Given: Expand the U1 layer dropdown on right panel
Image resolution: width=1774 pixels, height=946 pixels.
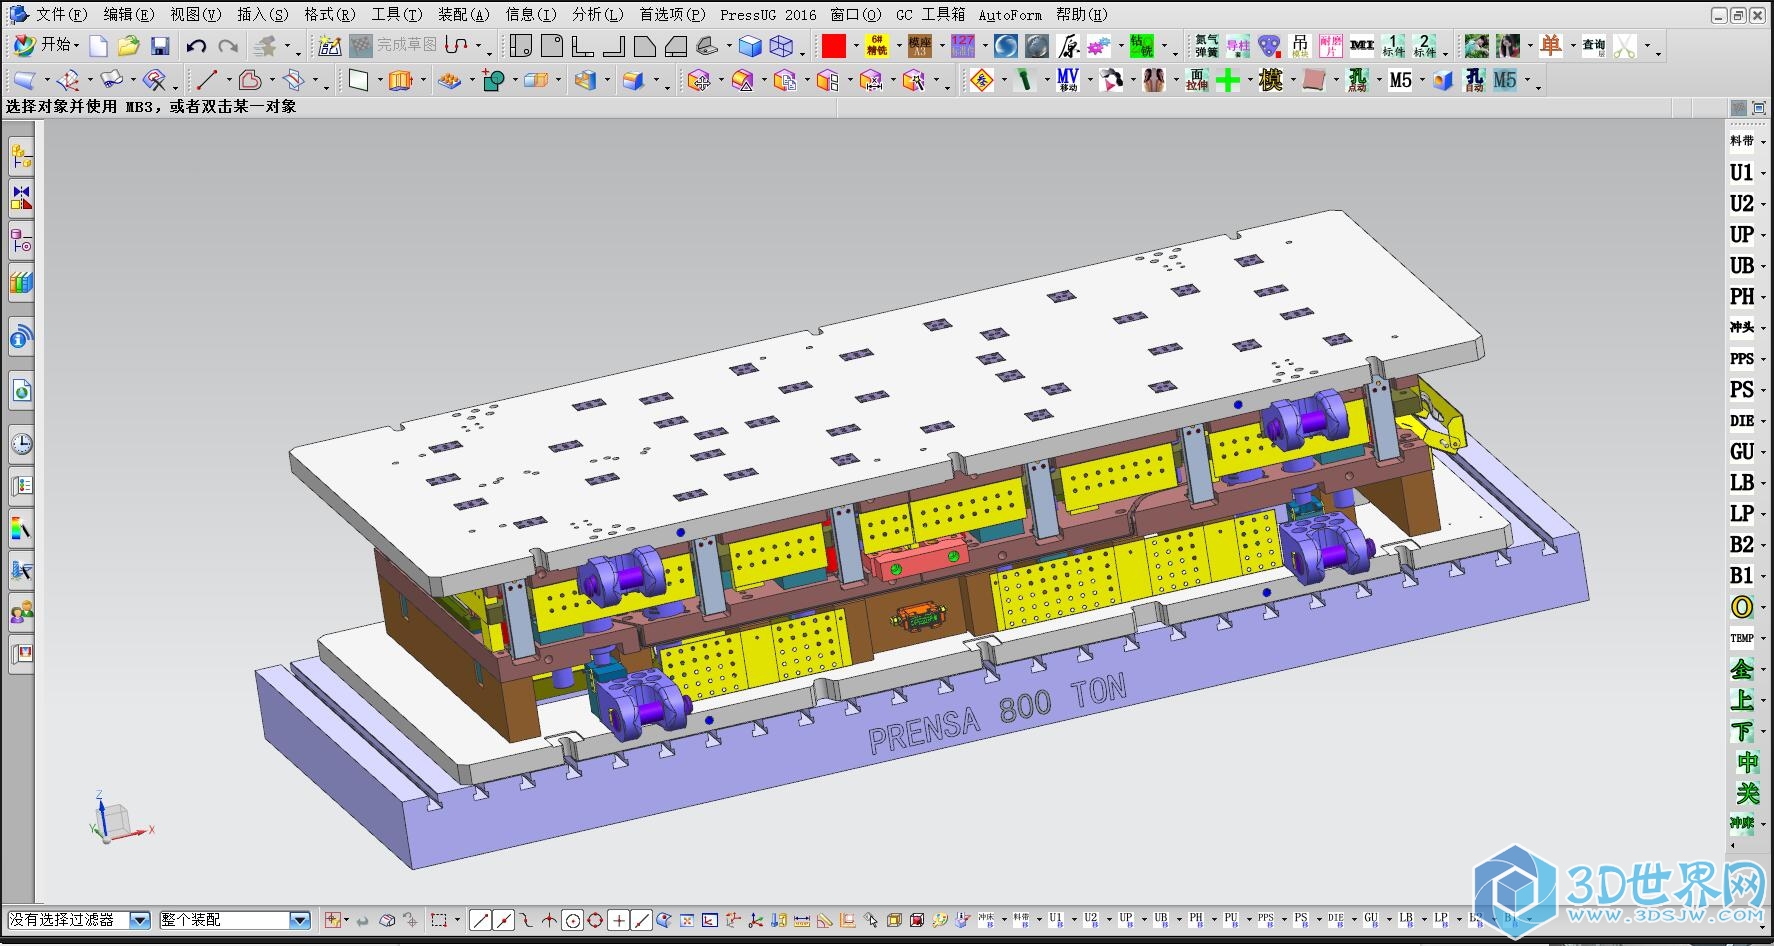Looking at the screenshot, I should tap(1764, 173).
